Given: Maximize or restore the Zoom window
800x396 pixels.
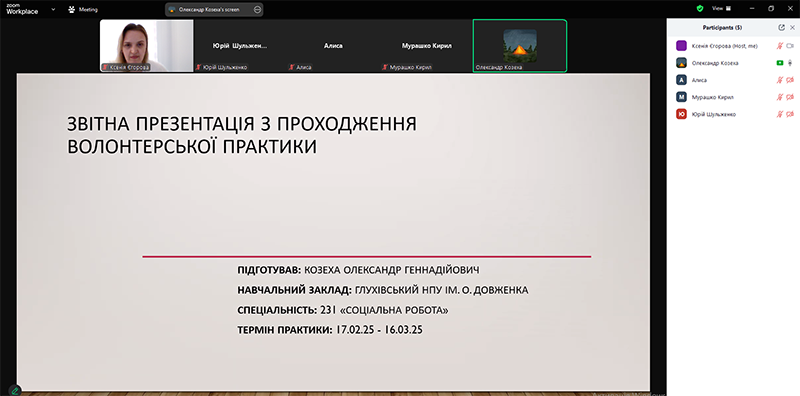Looking at the screenshot, I should [x=771, y=9].
